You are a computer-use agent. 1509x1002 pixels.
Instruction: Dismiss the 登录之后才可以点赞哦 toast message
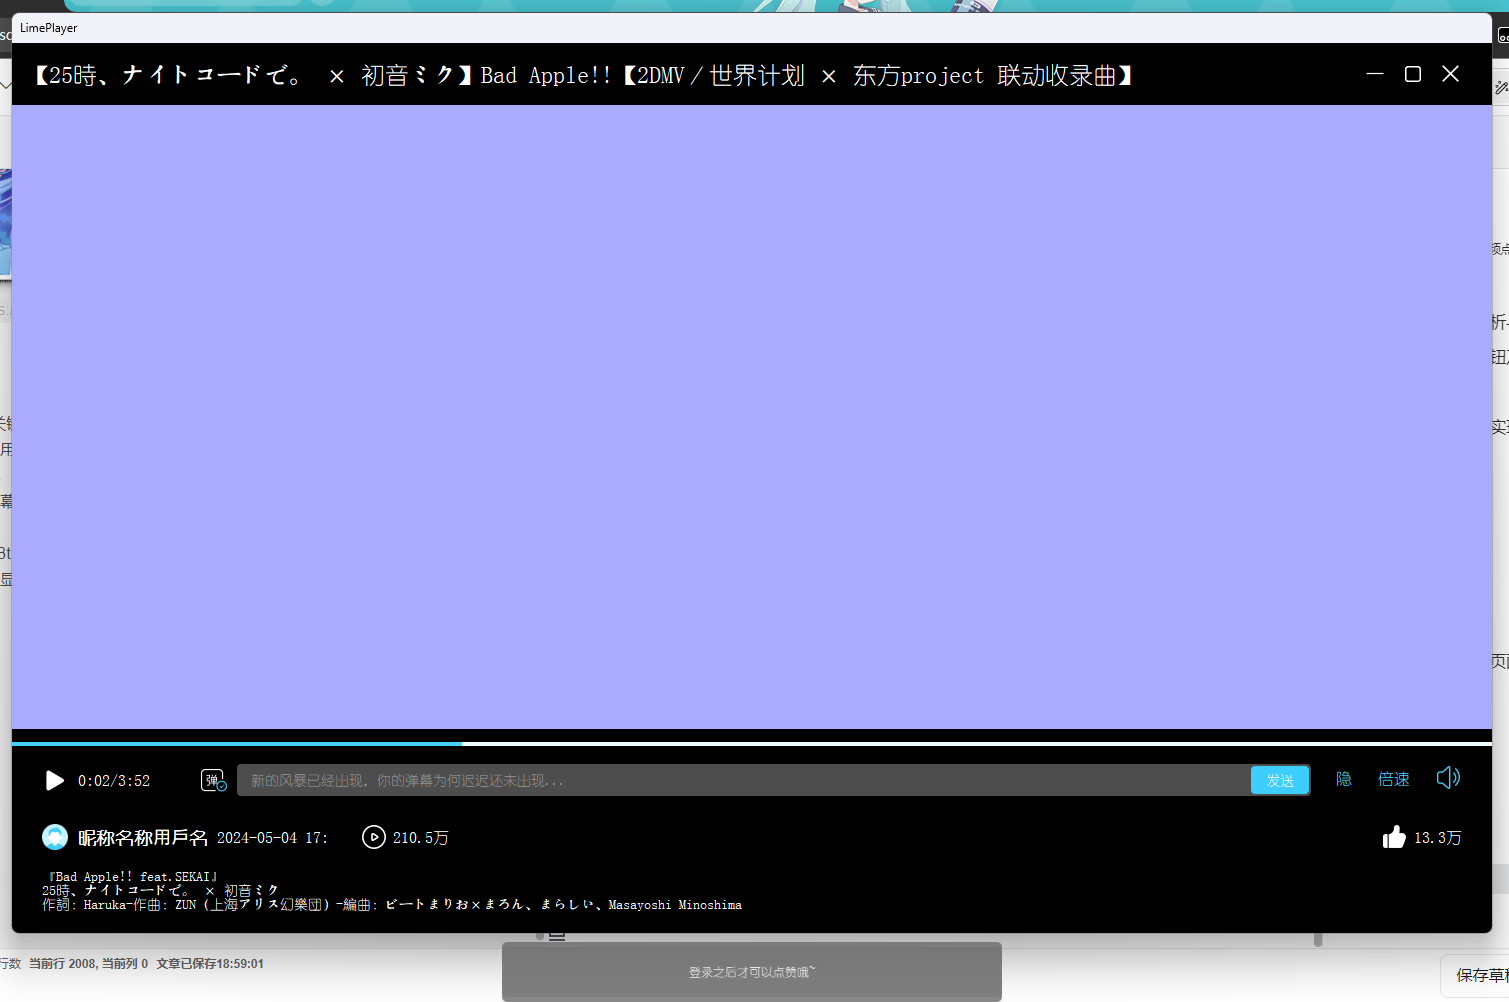pyautogui.click(x=752, y=972)
